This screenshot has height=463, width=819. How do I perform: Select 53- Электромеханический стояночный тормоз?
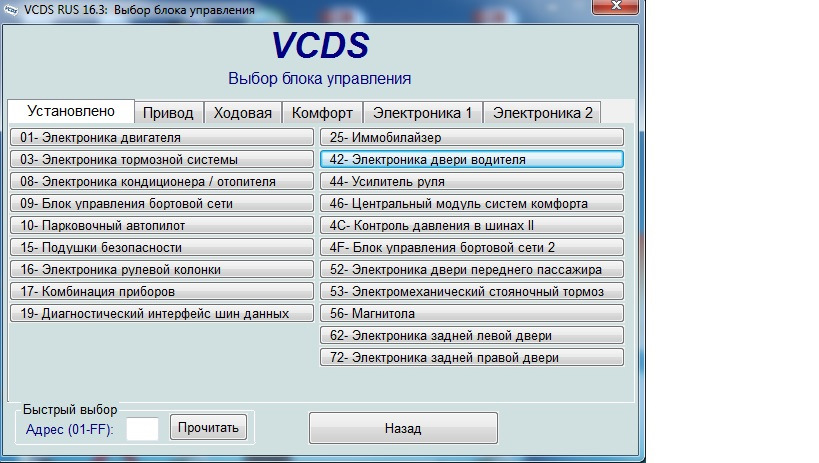click(472, 291)
